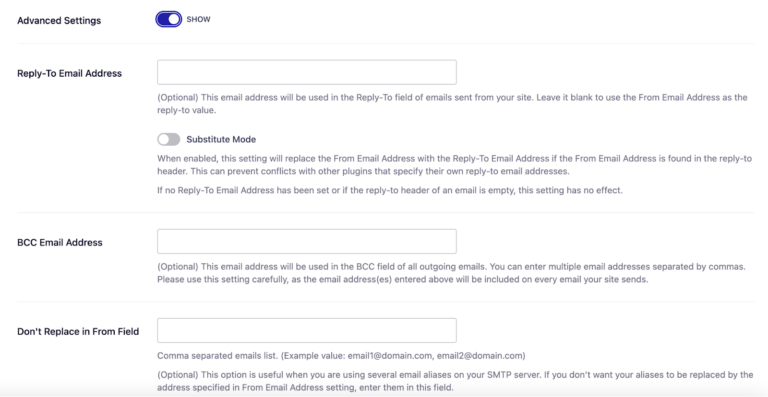The height and width of the screenshot is (397, 768).
Task: Click the SMTP email aliases description paragraph
Action: pos(455,381)
